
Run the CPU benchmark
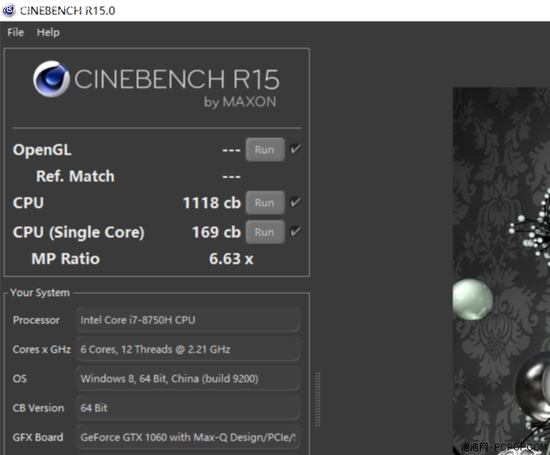(265, 203)
